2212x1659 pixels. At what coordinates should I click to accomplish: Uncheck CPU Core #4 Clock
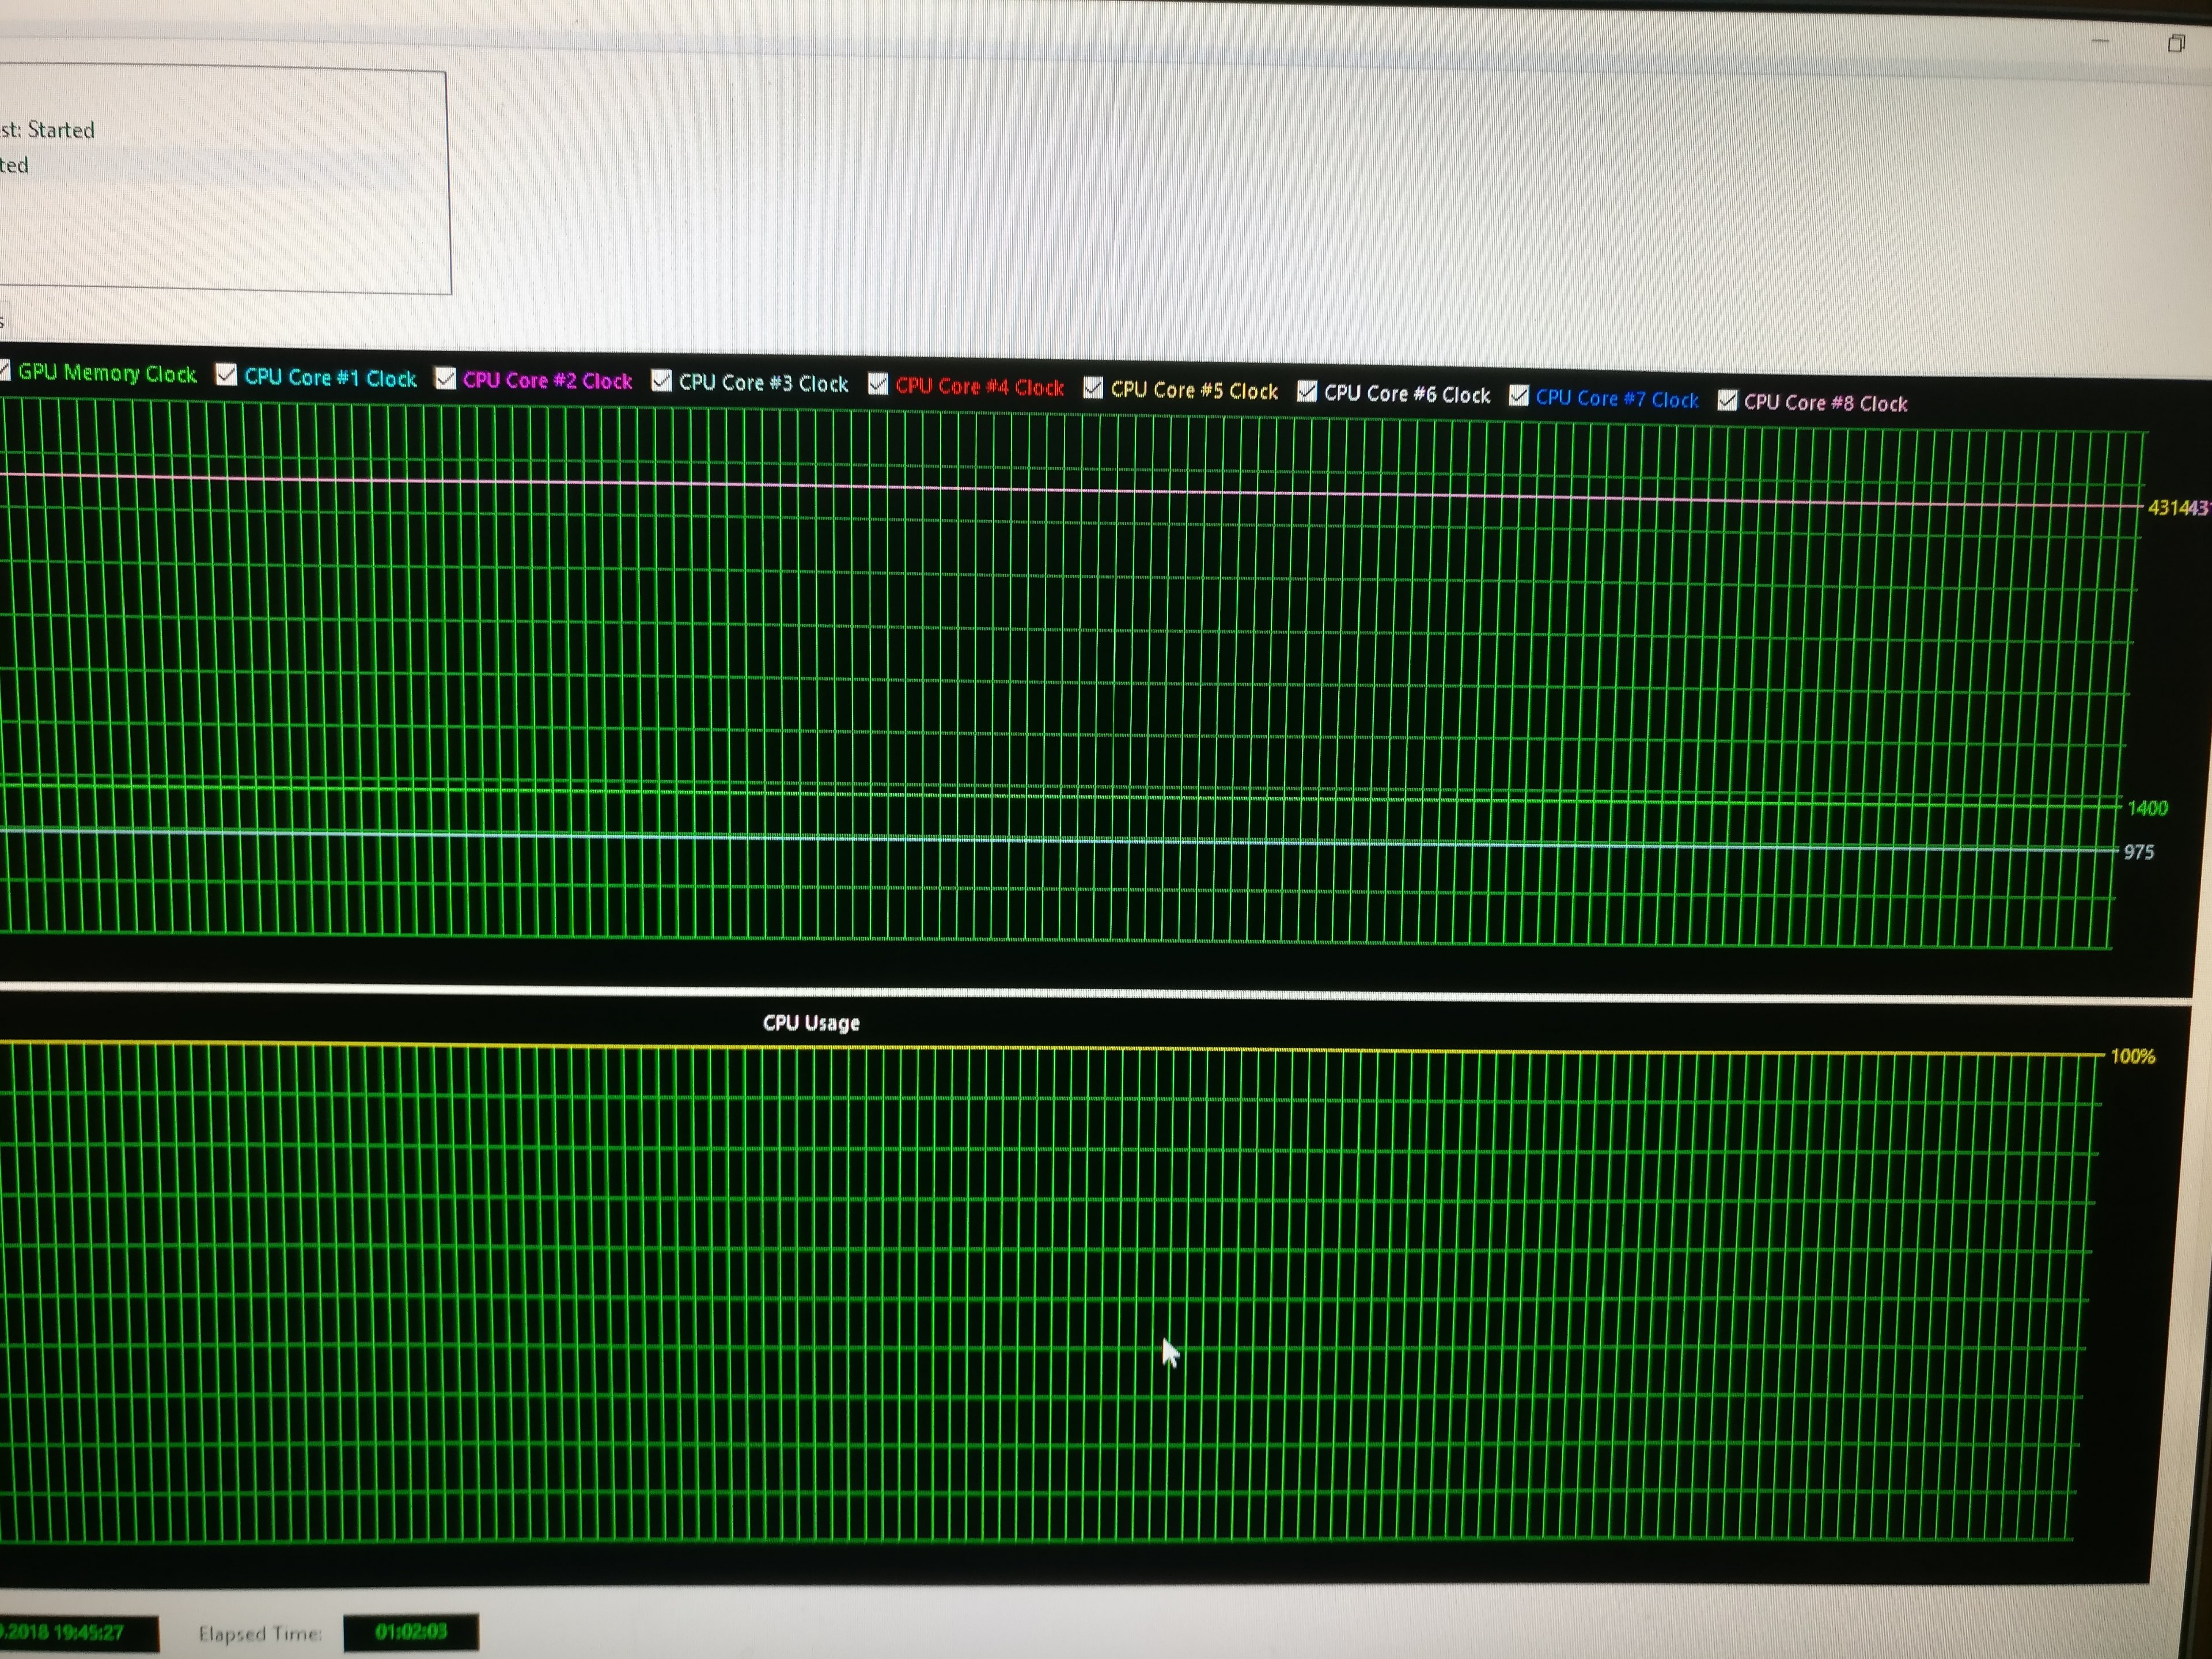click(x=878, y=384)
